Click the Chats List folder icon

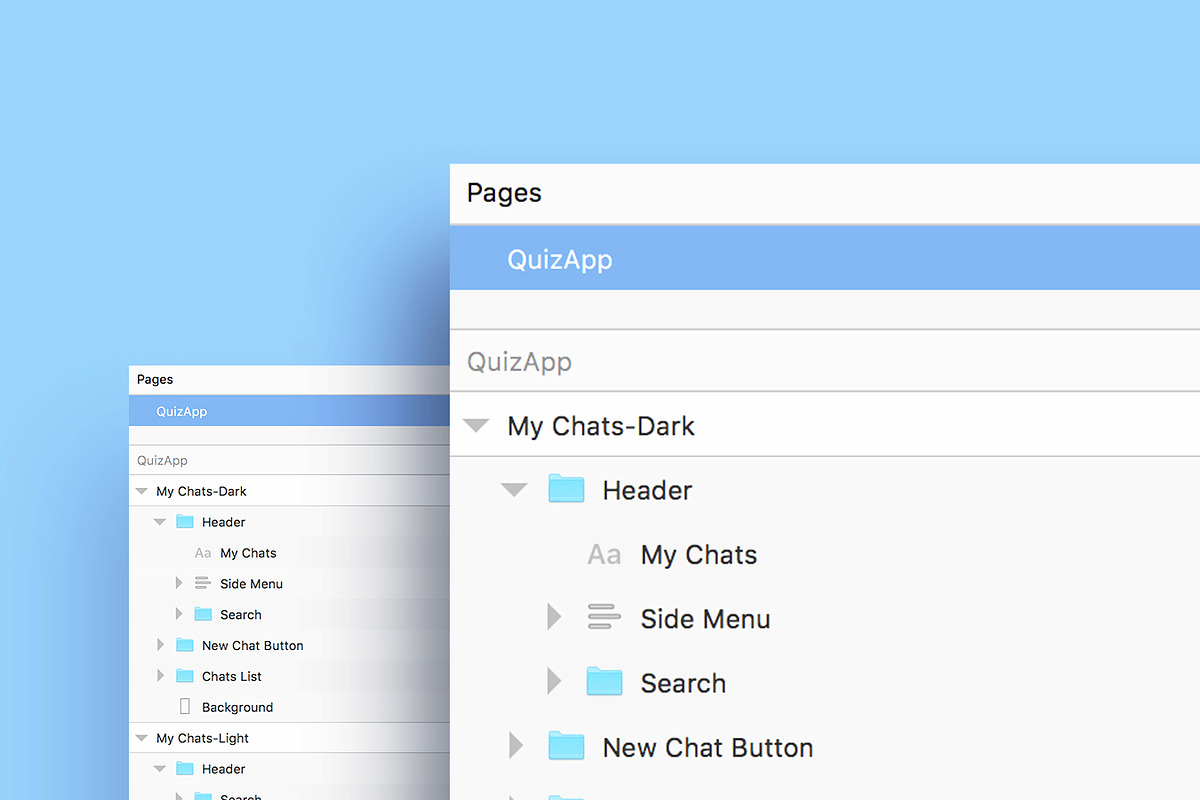pos(185,676)
